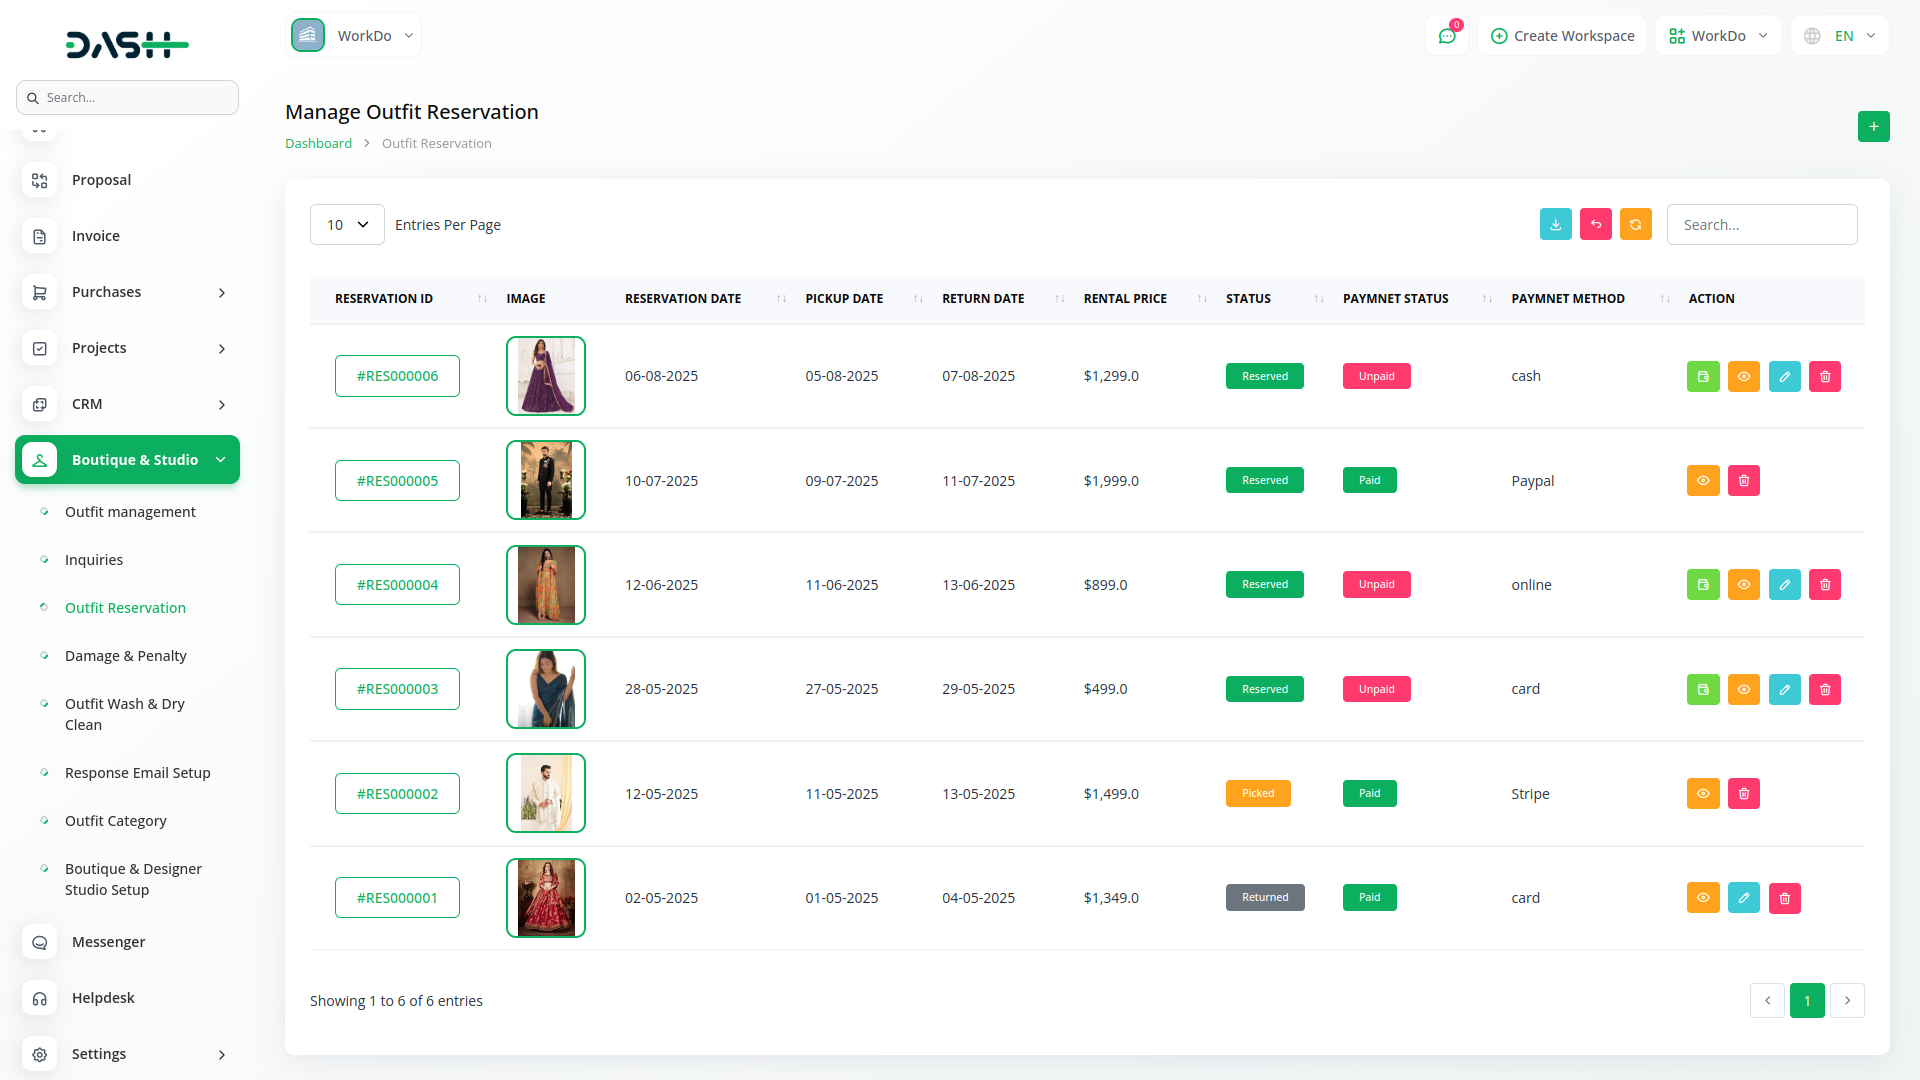Click the green add reservation plus button

[1873, 127]
